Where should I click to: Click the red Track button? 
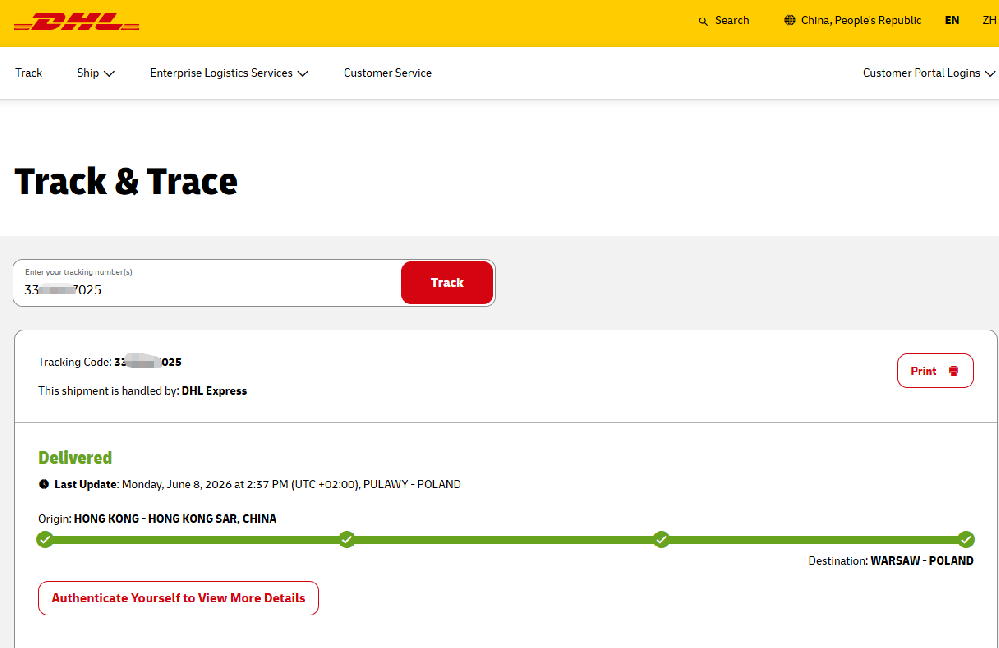point(447,282)
